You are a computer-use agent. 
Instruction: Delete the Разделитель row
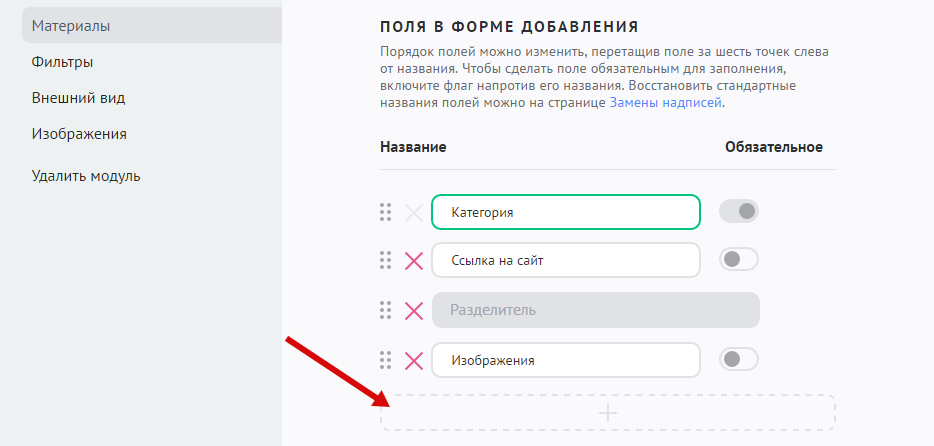[x=413, y=311]
